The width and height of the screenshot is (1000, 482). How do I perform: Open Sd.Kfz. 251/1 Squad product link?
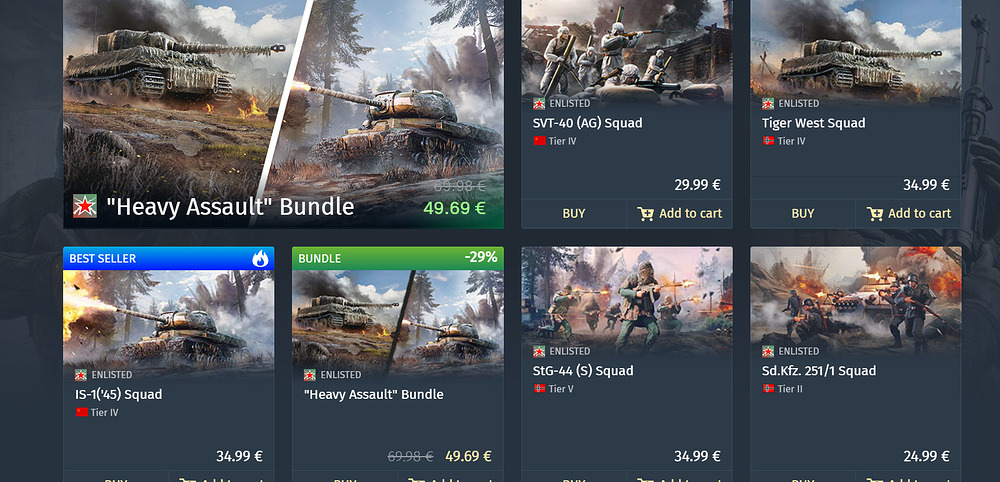point(819,370)
